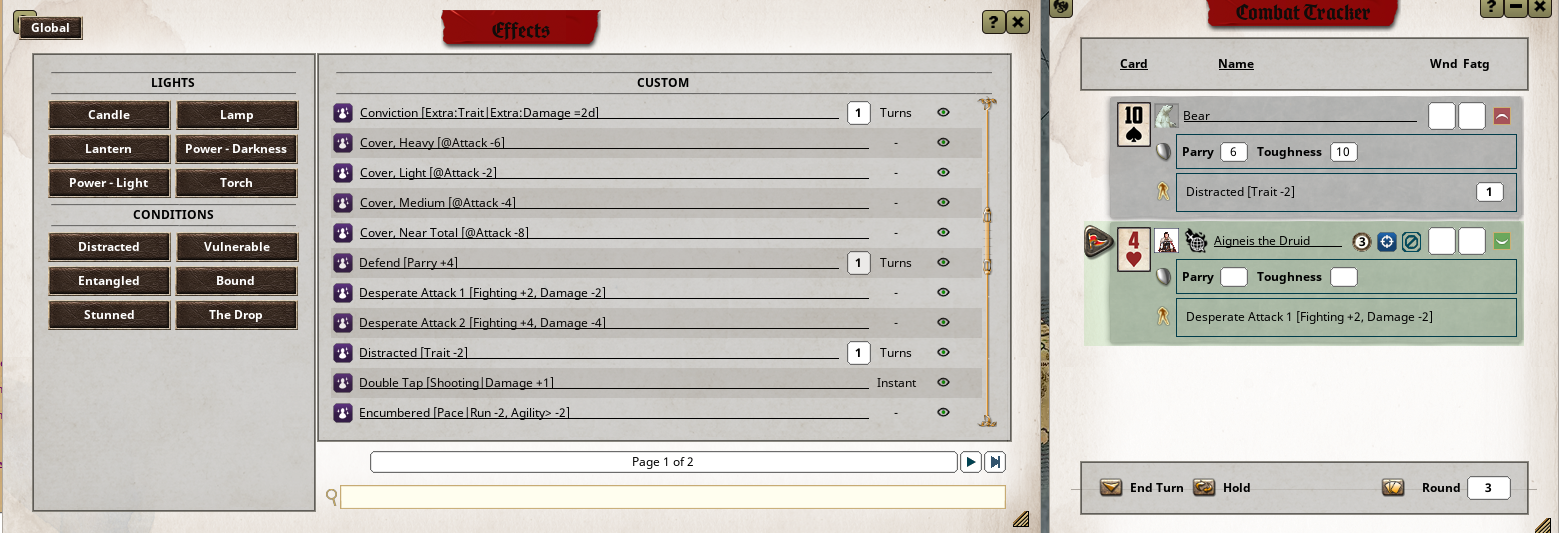The width and height of the screenshot is (1559, 533).
Task: Toggle visibility eye for Distracted effect
Action: 942,353
